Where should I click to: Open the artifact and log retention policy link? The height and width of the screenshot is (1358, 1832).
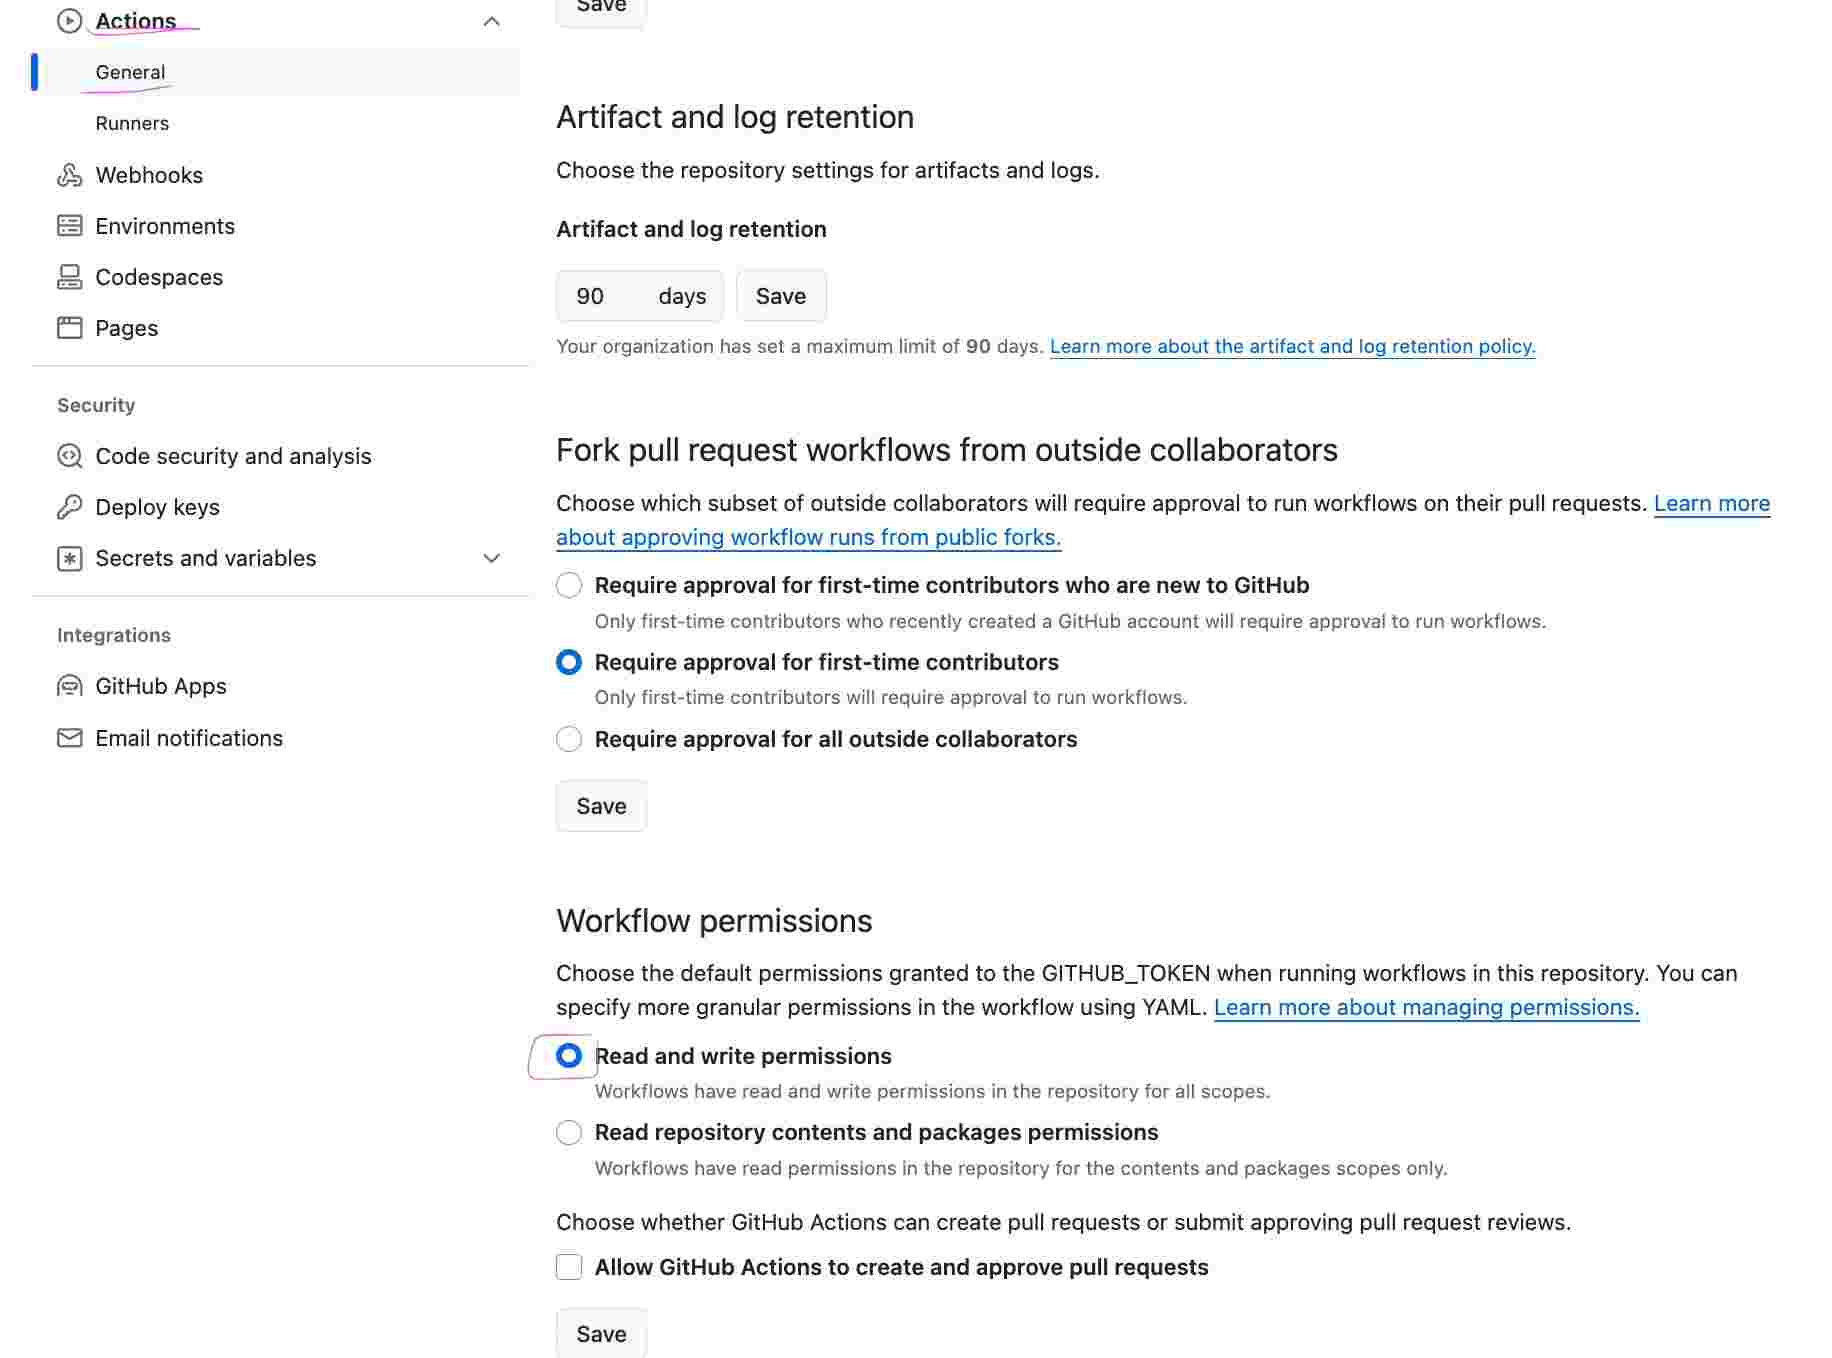[1292, 346]
